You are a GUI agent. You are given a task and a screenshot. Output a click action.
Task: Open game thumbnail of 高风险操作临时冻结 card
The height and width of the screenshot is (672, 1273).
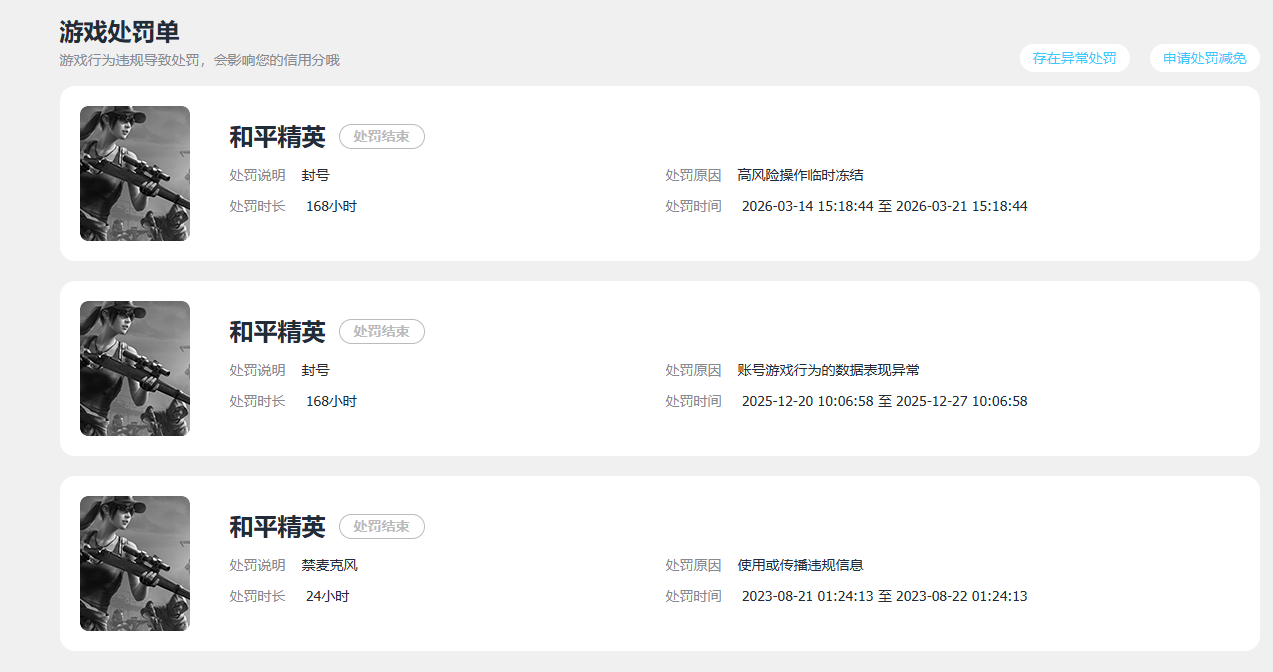point(135,173)
